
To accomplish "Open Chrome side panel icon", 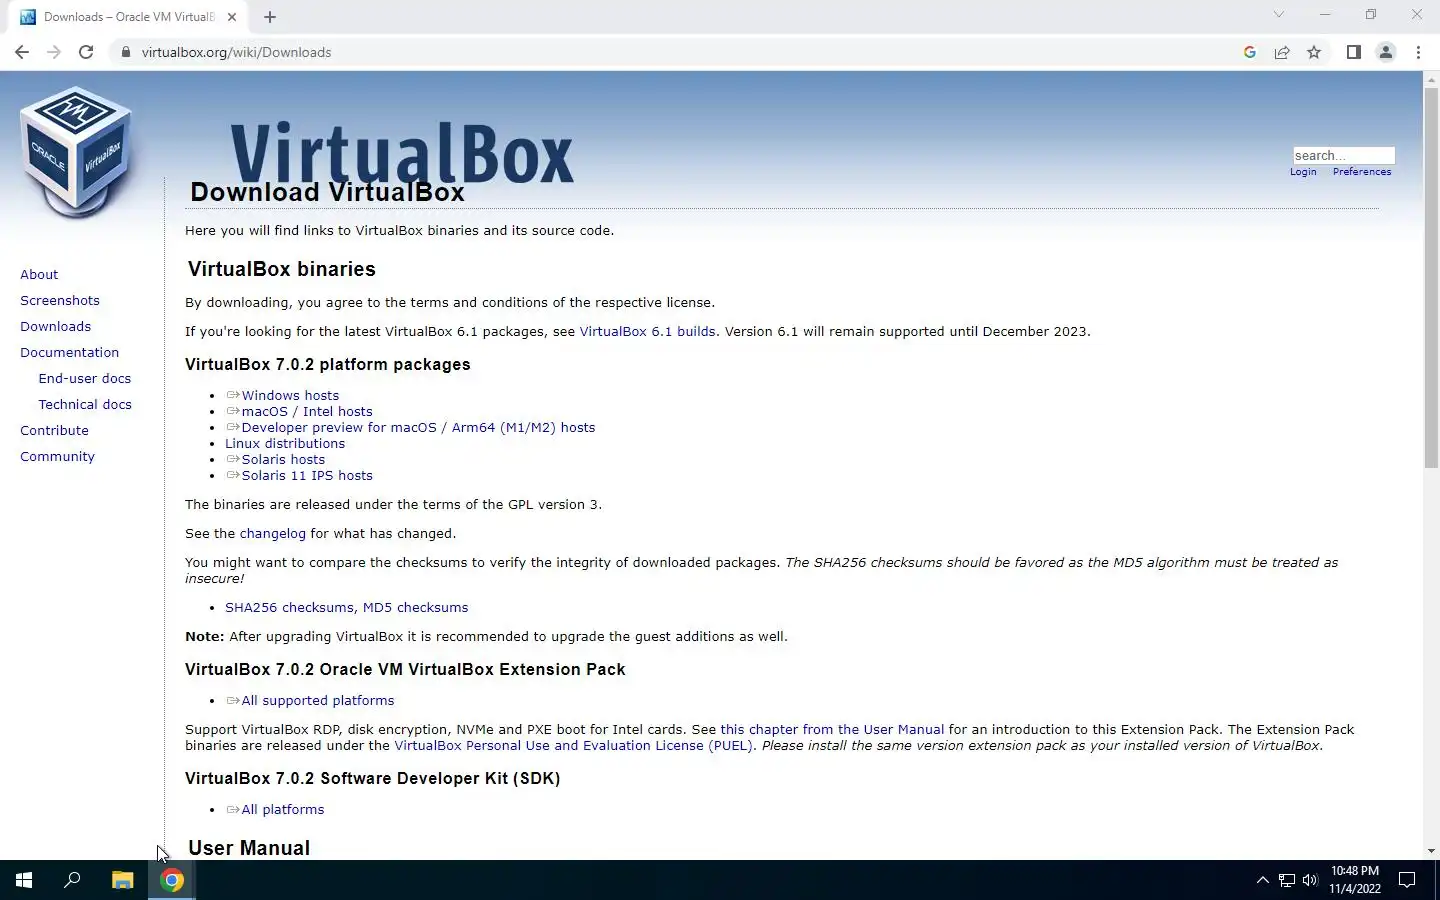I will [1354, 52].
